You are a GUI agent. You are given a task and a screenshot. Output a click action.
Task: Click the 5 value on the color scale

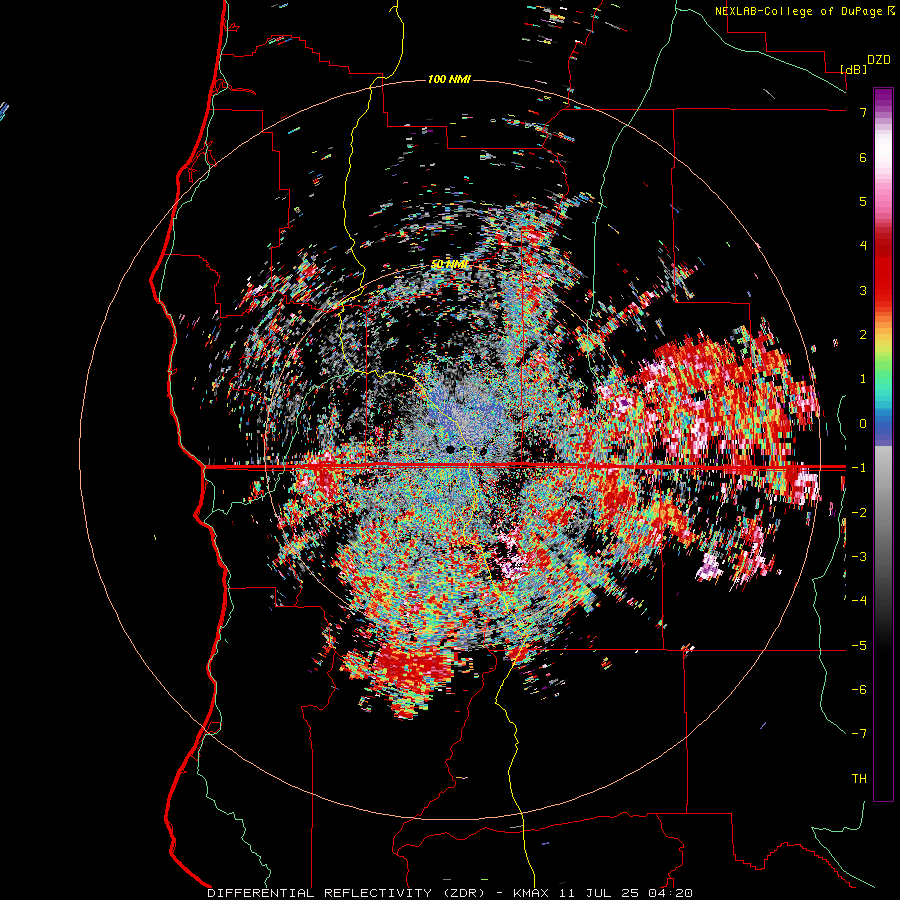pos(863,201)
